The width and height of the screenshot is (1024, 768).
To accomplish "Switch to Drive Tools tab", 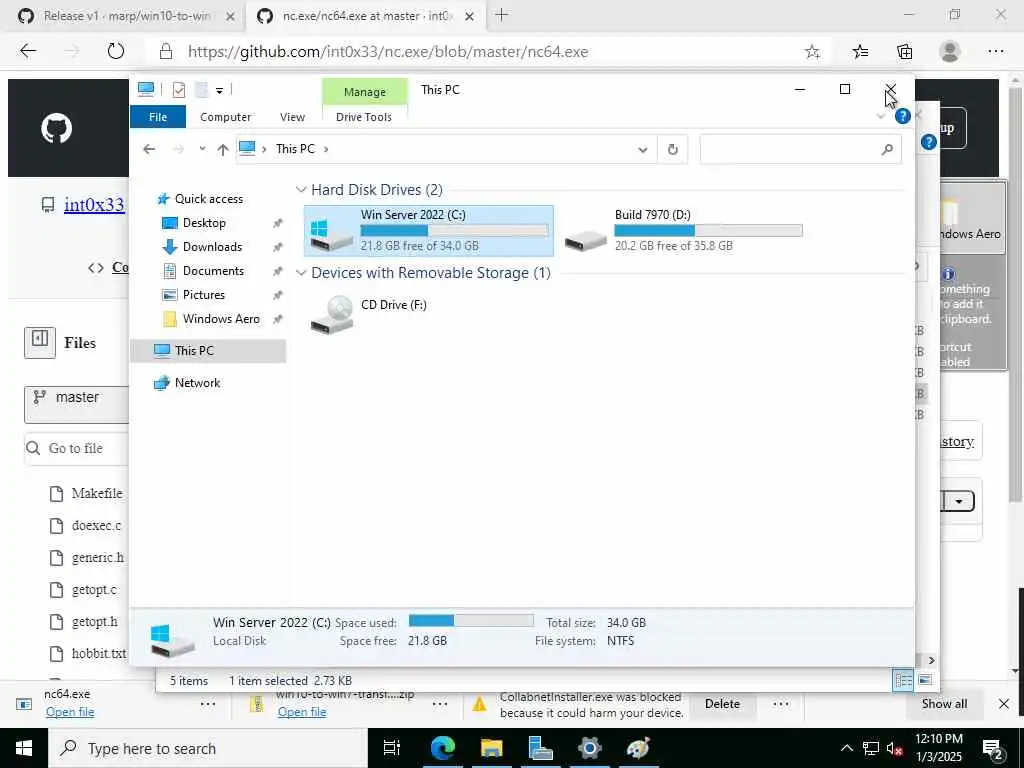I will (364, 117).
